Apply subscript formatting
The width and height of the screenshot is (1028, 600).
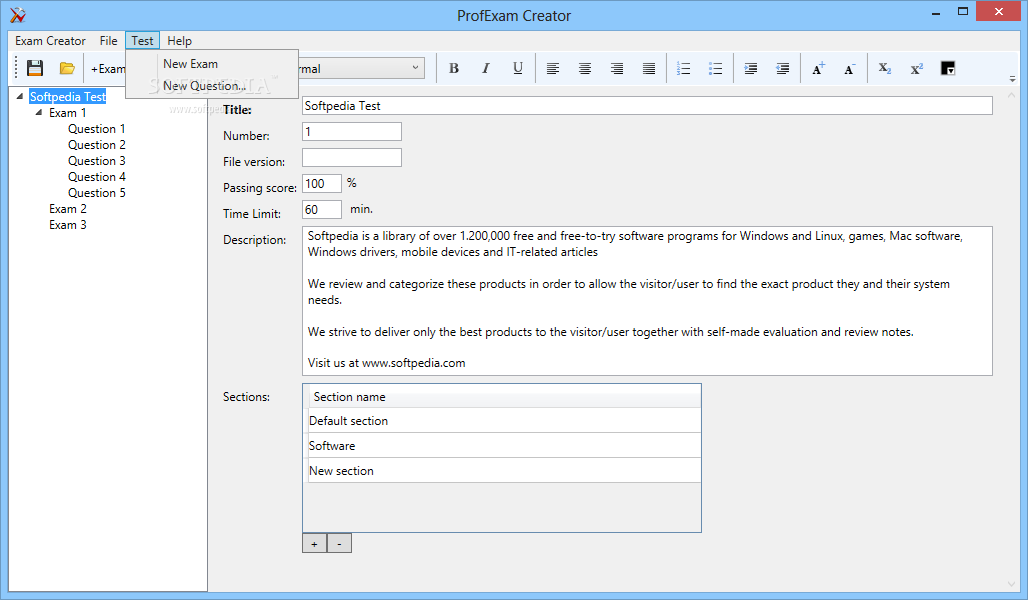click(884, 68)
